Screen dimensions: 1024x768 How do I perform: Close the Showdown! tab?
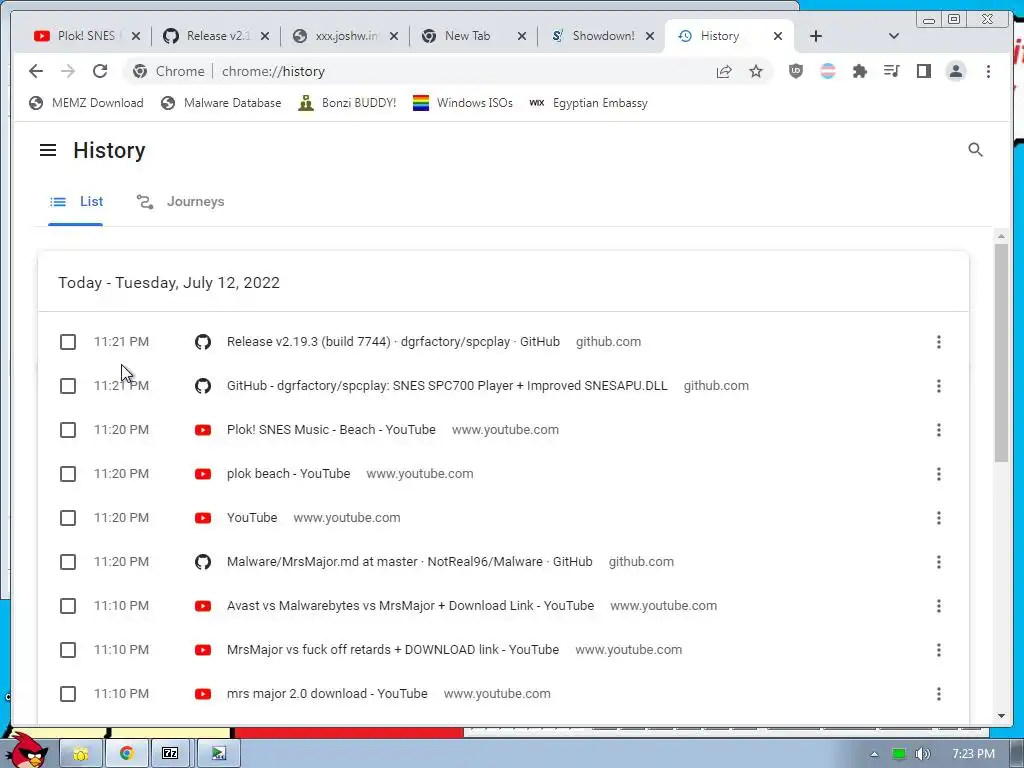pyautogui.click(x=650, y=36)
